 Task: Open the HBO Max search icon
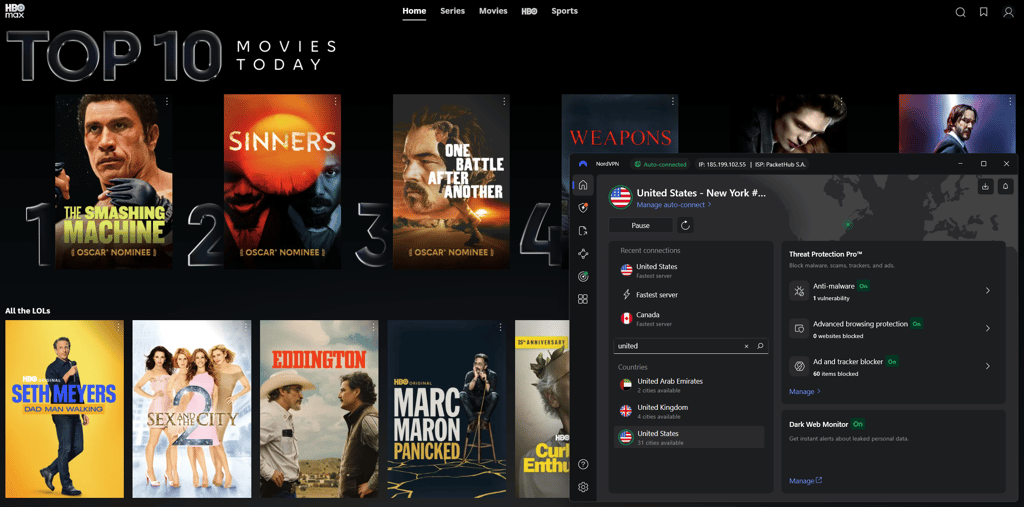[960, 12]
